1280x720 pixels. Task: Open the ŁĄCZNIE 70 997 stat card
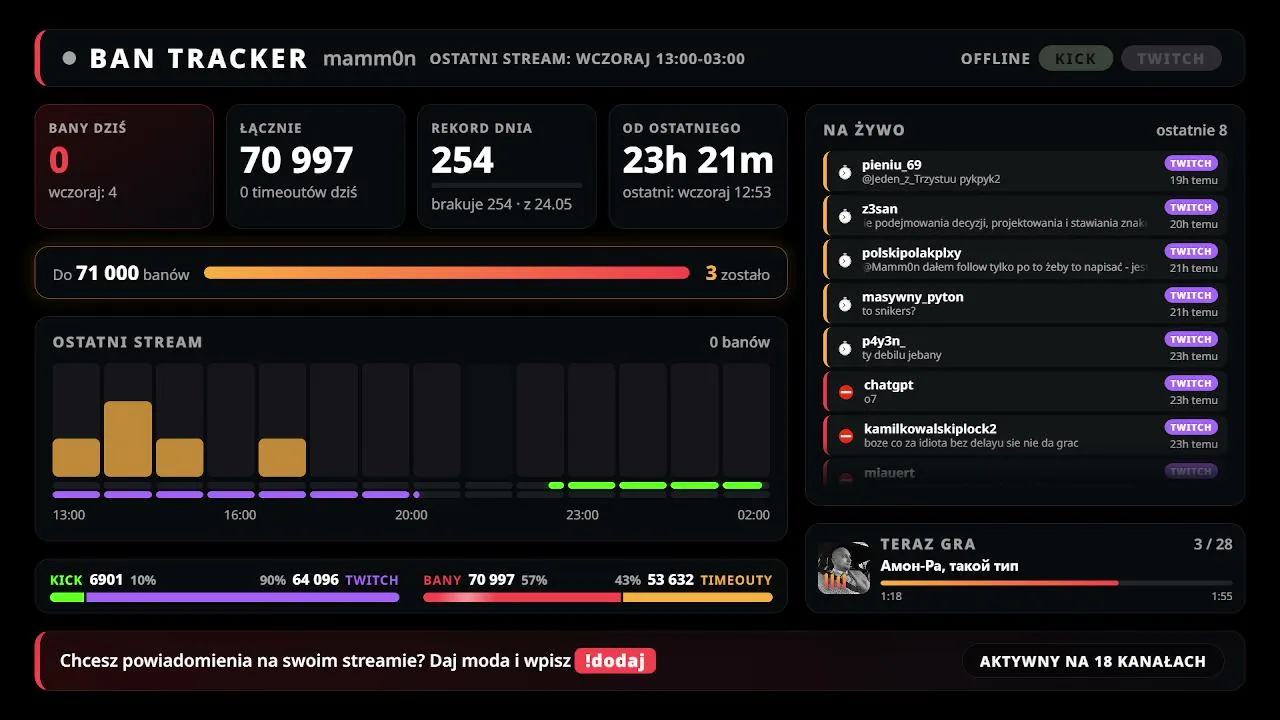coord(315,166)
